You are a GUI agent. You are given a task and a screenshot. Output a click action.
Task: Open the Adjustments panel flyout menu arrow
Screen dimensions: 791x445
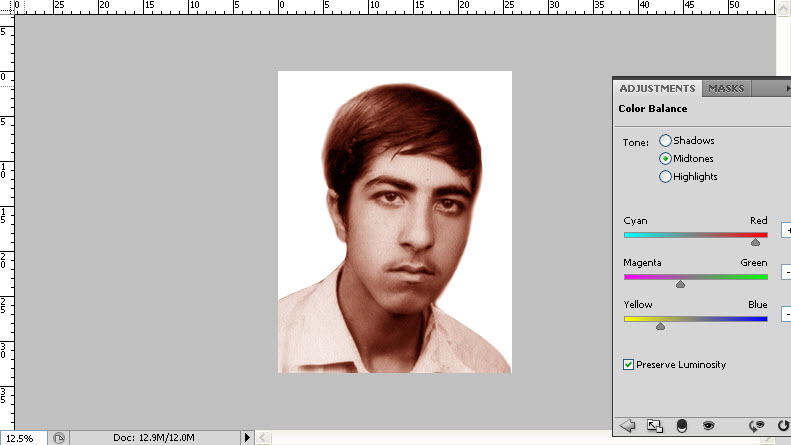787,88
